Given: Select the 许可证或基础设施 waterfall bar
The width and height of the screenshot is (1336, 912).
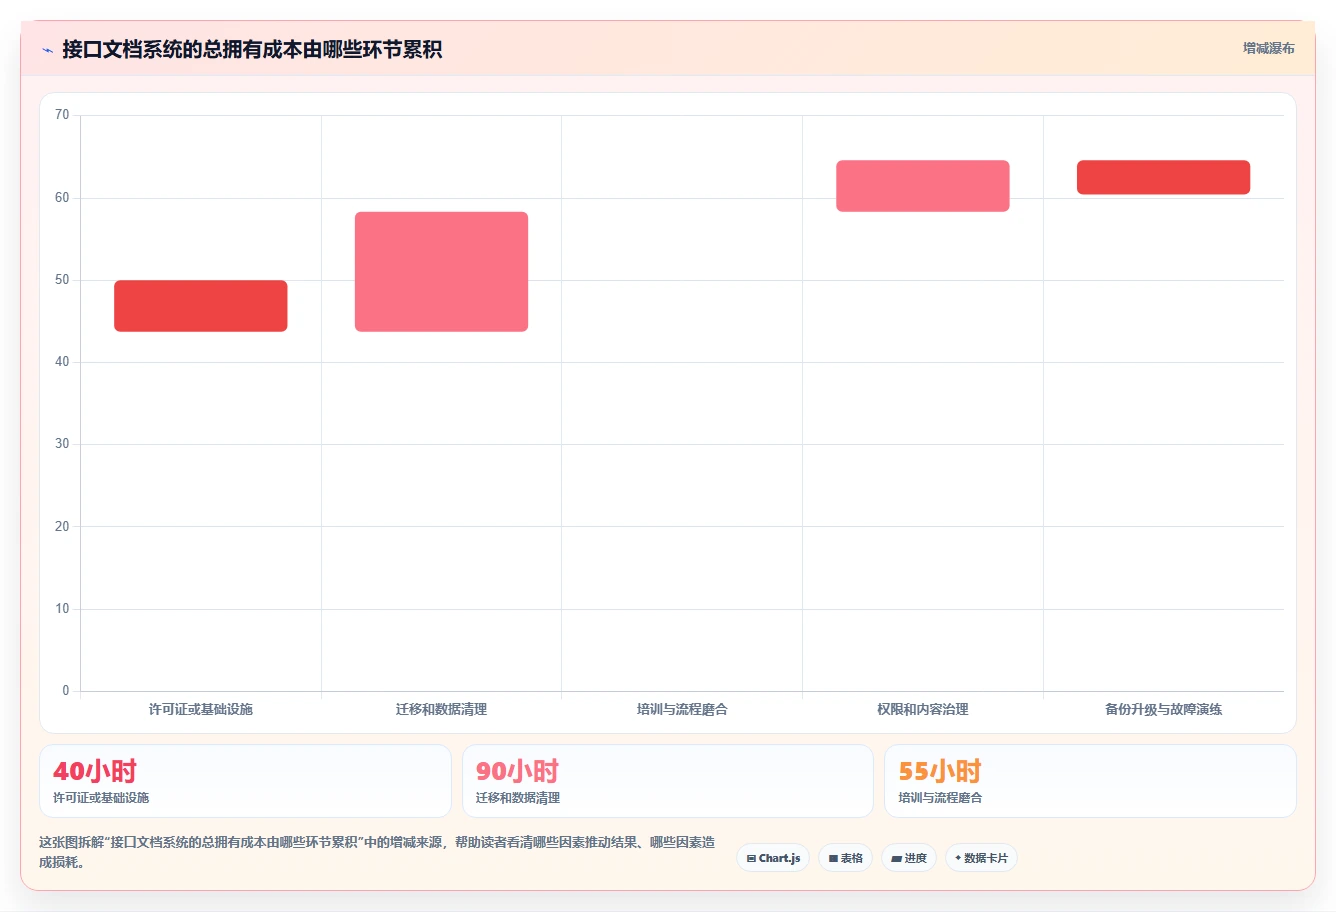Looking at the screenshot, I should [201, 306].
